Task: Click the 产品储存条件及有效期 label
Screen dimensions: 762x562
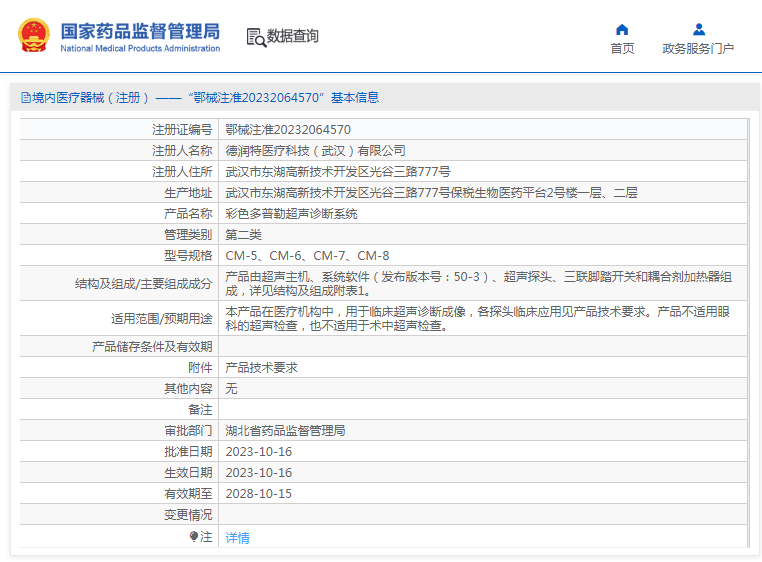Action: (x=152, y=347)
